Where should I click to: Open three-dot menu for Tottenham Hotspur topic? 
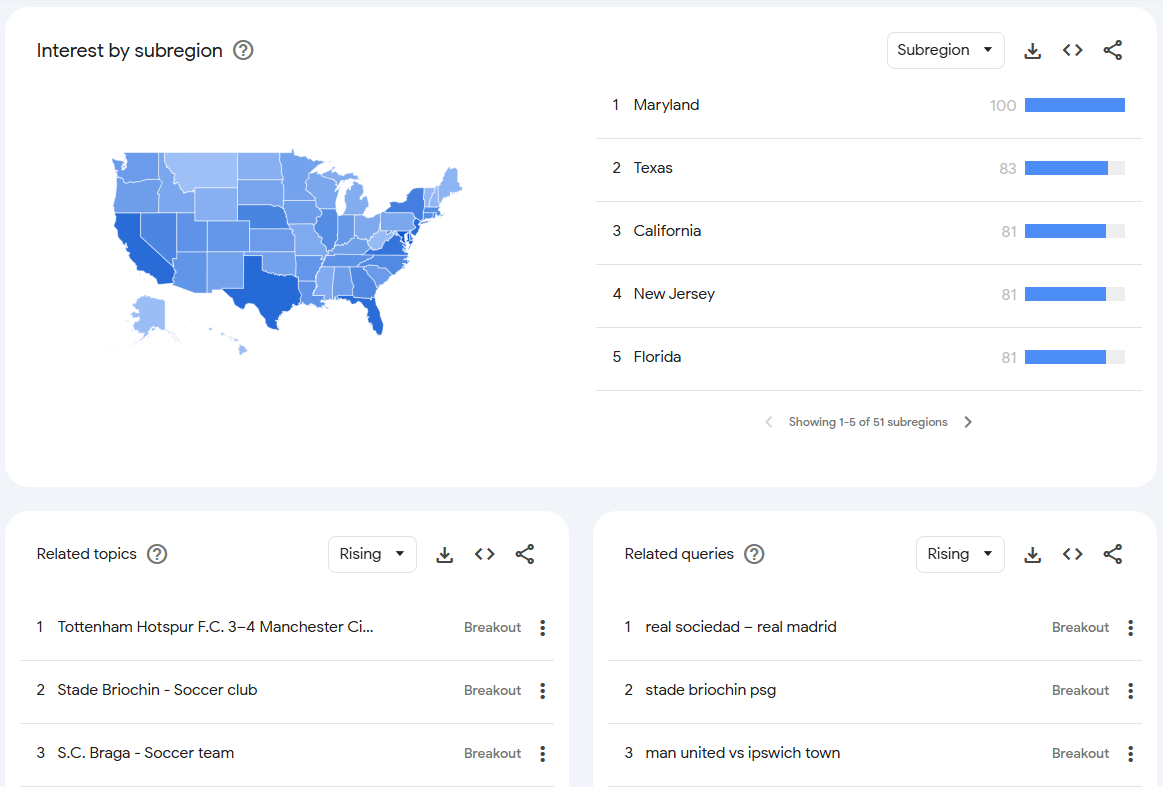pos(542,627)
